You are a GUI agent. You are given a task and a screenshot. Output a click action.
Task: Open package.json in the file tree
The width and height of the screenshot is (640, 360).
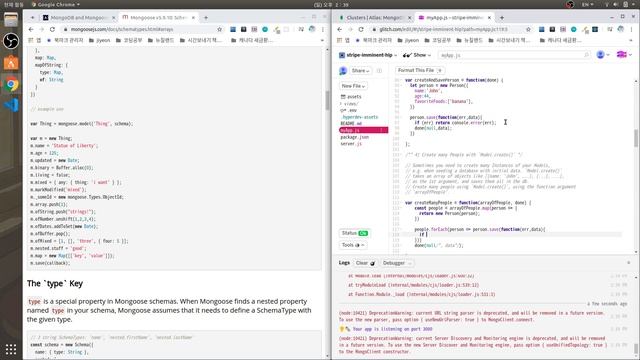[354, 137]
